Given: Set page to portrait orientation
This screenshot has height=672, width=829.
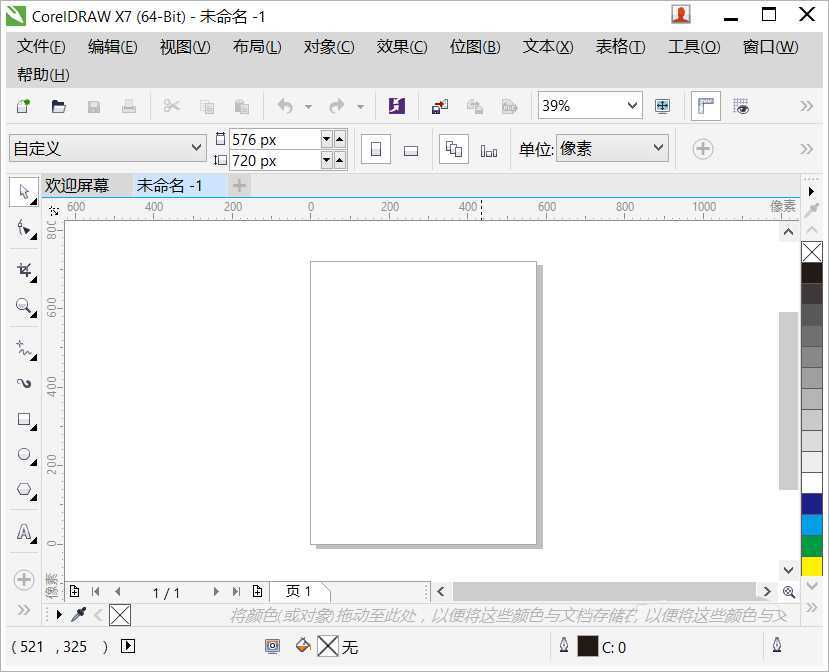Looking at the screenshot, I should click(x=376, y=150).
